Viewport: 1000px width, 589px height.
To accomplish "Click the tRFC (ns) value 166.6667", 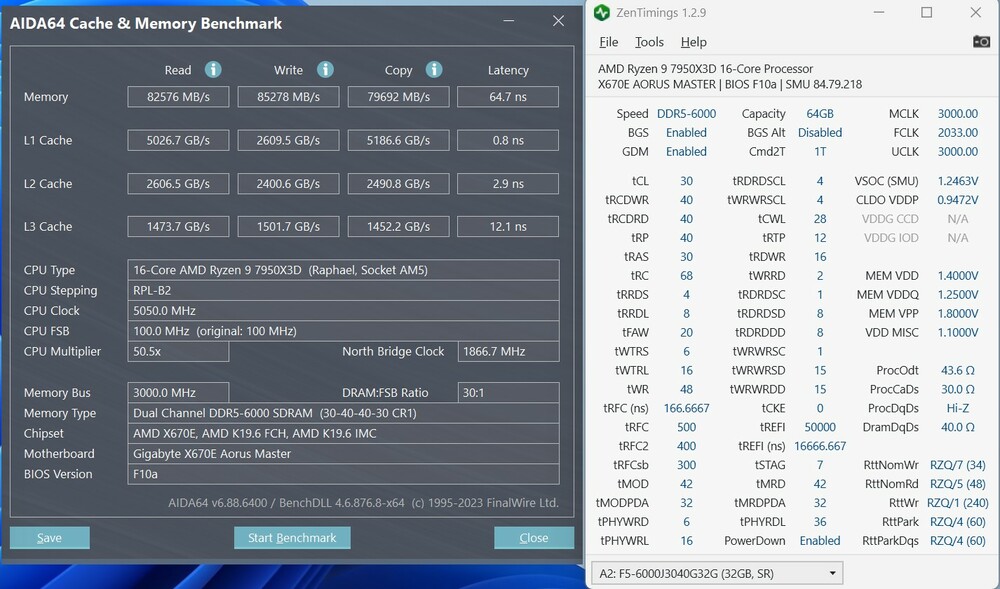I will point(686,408).
